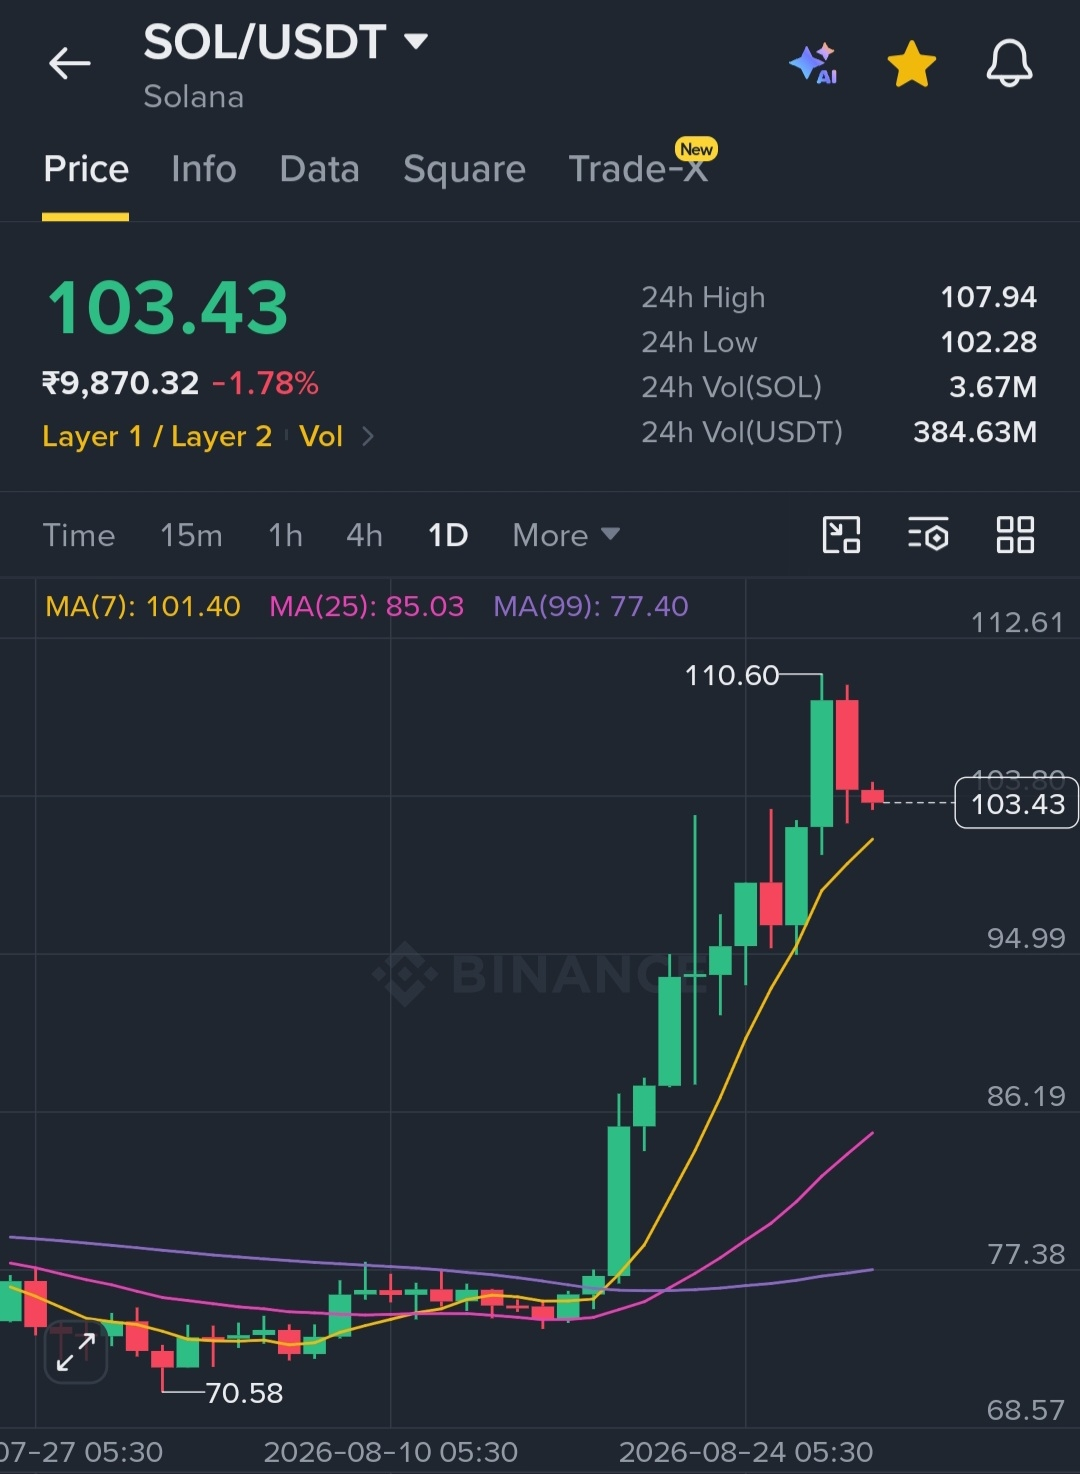Image resolution: width=1080 pixels, height=1474 pixels.
Task: Select the 15m chart interval
Action: (191, 535)
